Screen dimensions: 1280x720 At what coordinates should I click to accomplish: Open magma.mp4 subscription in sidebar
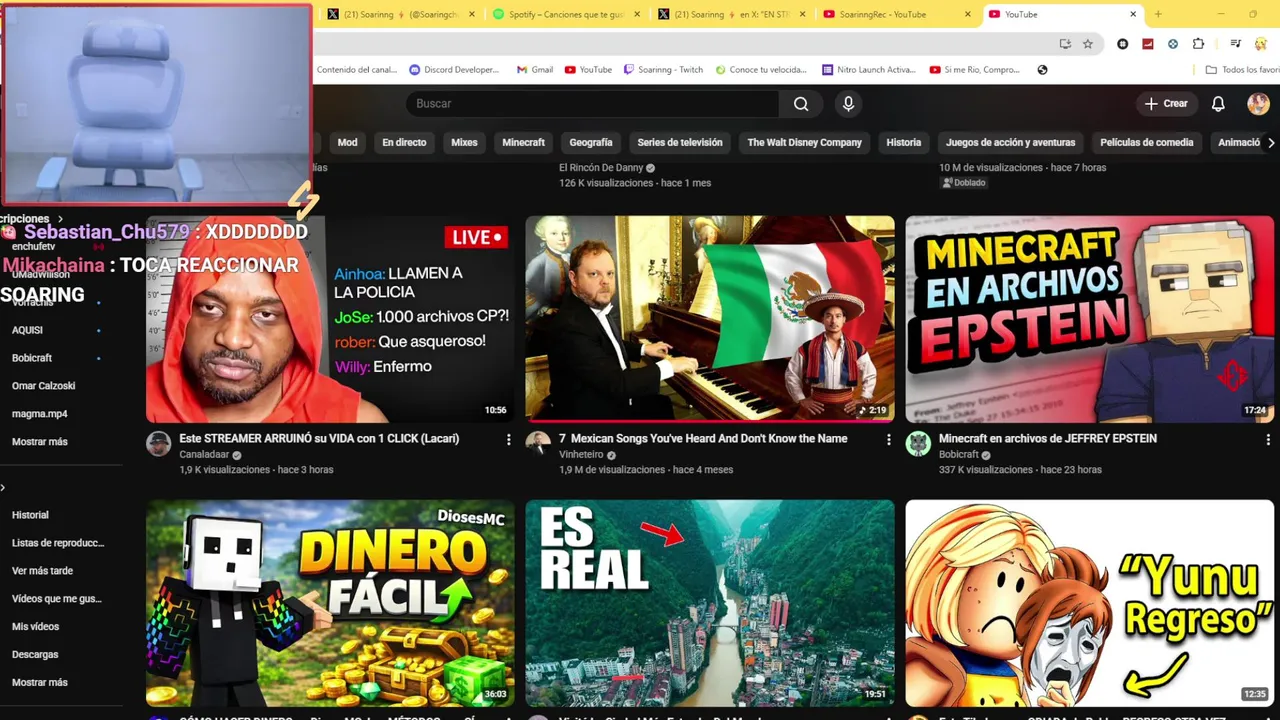coord(39,414)
